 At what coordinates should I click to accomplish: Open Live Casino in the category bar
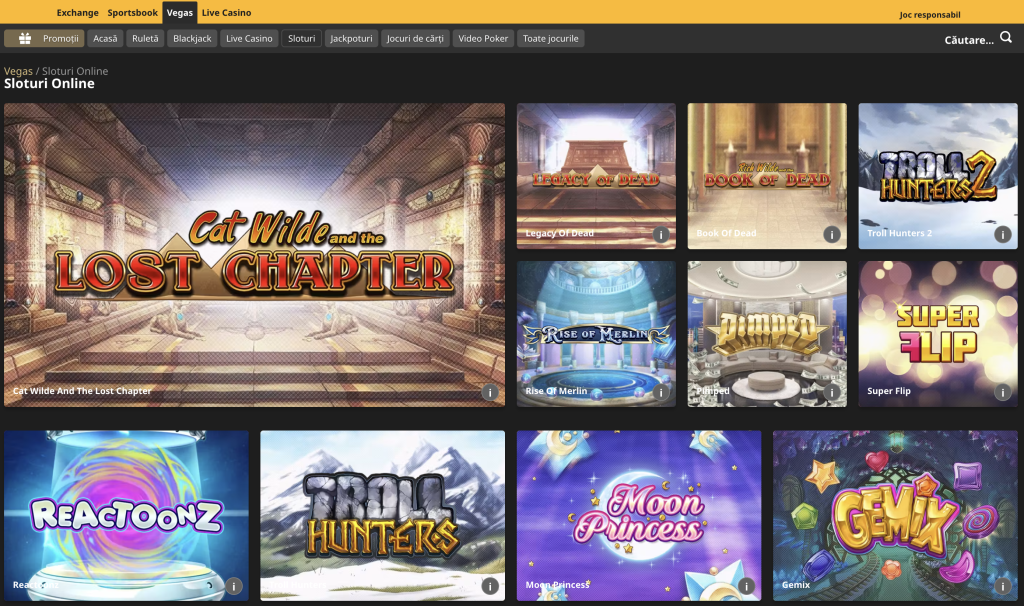pos(249,39)
